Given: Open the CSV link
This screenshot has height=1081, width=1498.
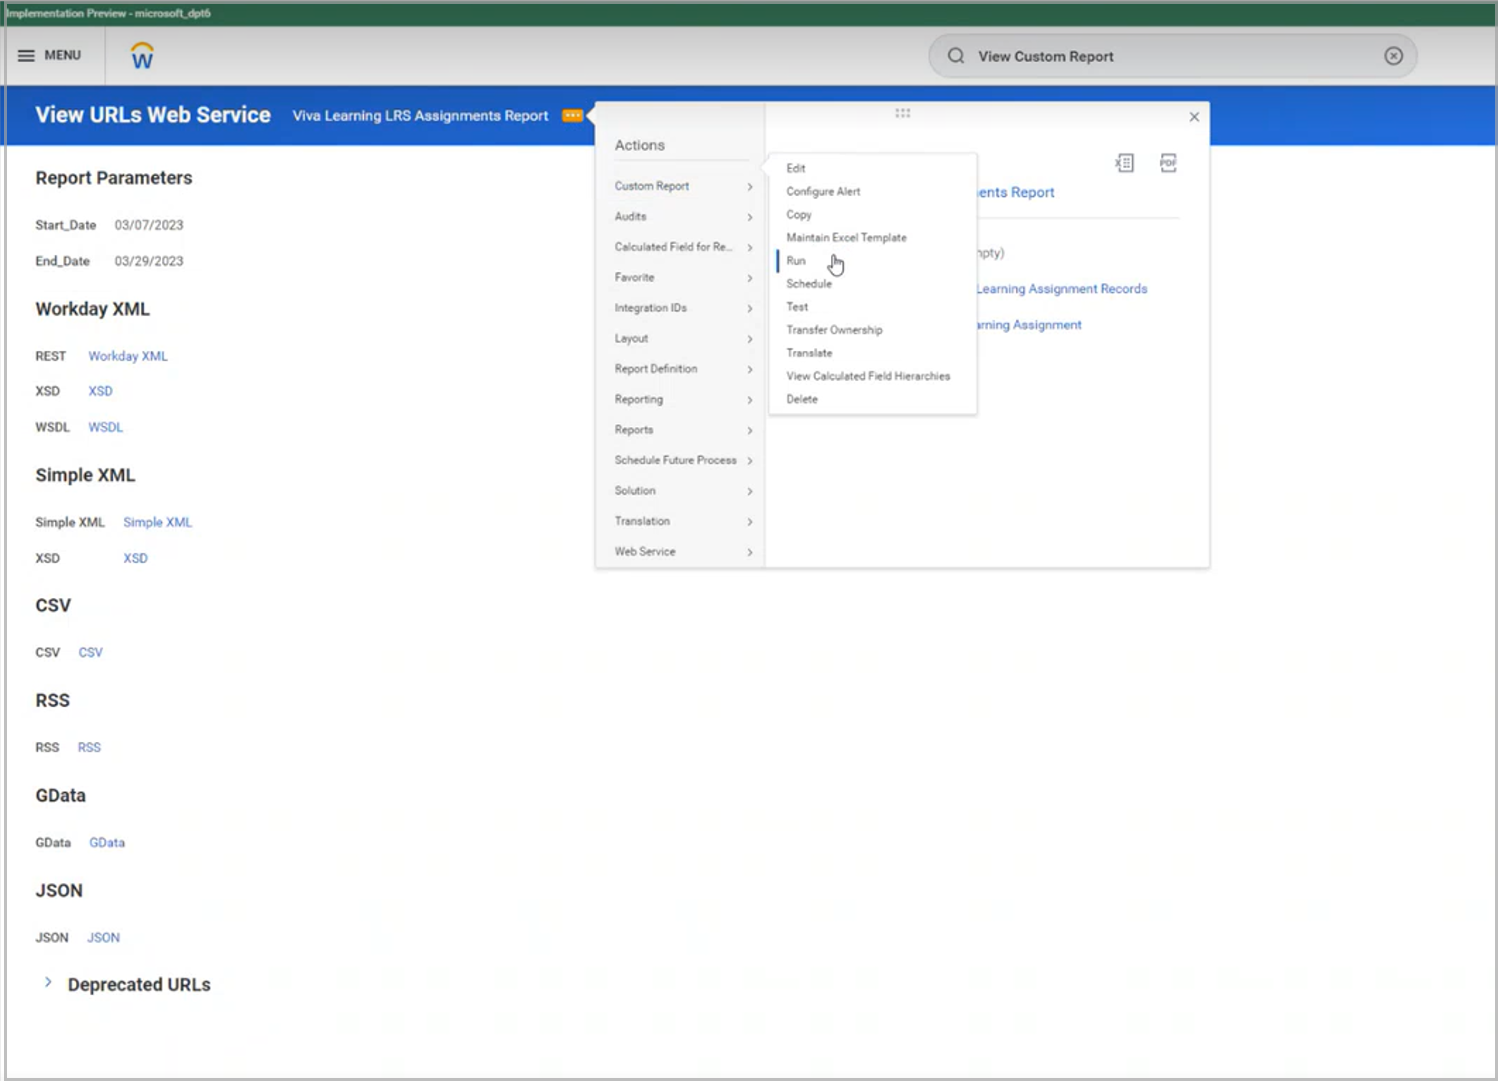Looking at the screenshot, I should pos(90,652).
